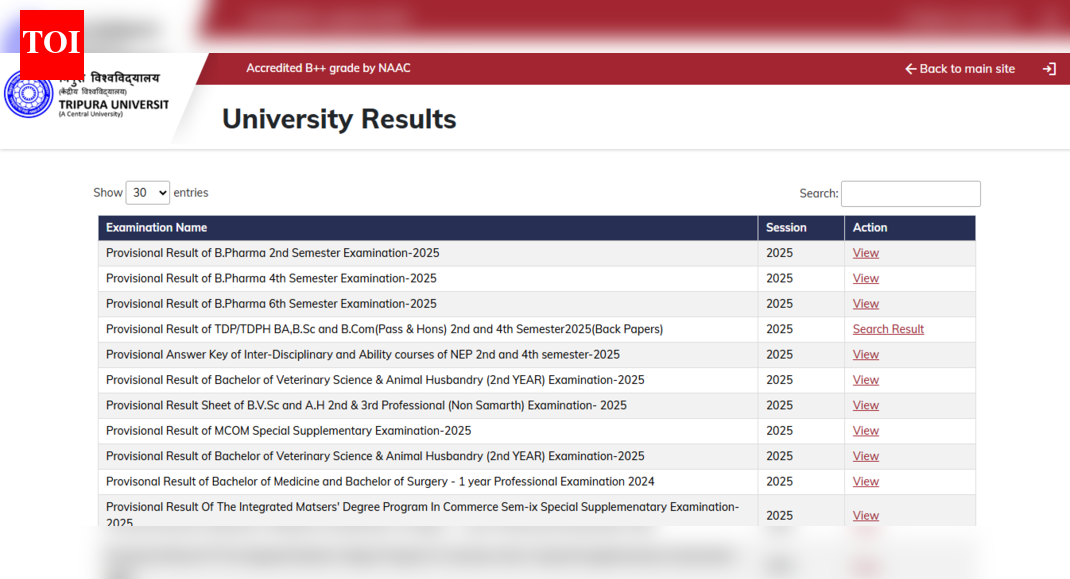Click Search Result for TDP/TDPH back papers

click(x=888, y=328)
